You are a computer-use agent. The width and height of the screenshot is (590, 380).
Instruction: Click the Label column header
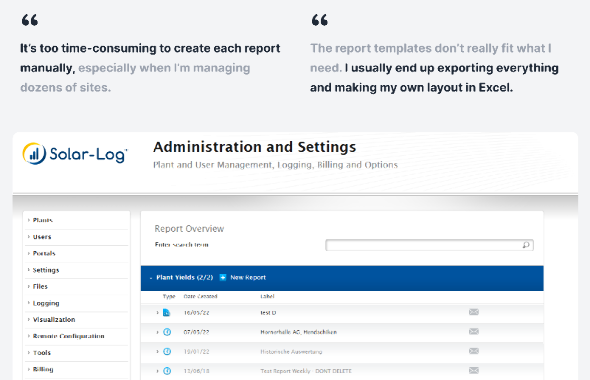pos(267,296)
